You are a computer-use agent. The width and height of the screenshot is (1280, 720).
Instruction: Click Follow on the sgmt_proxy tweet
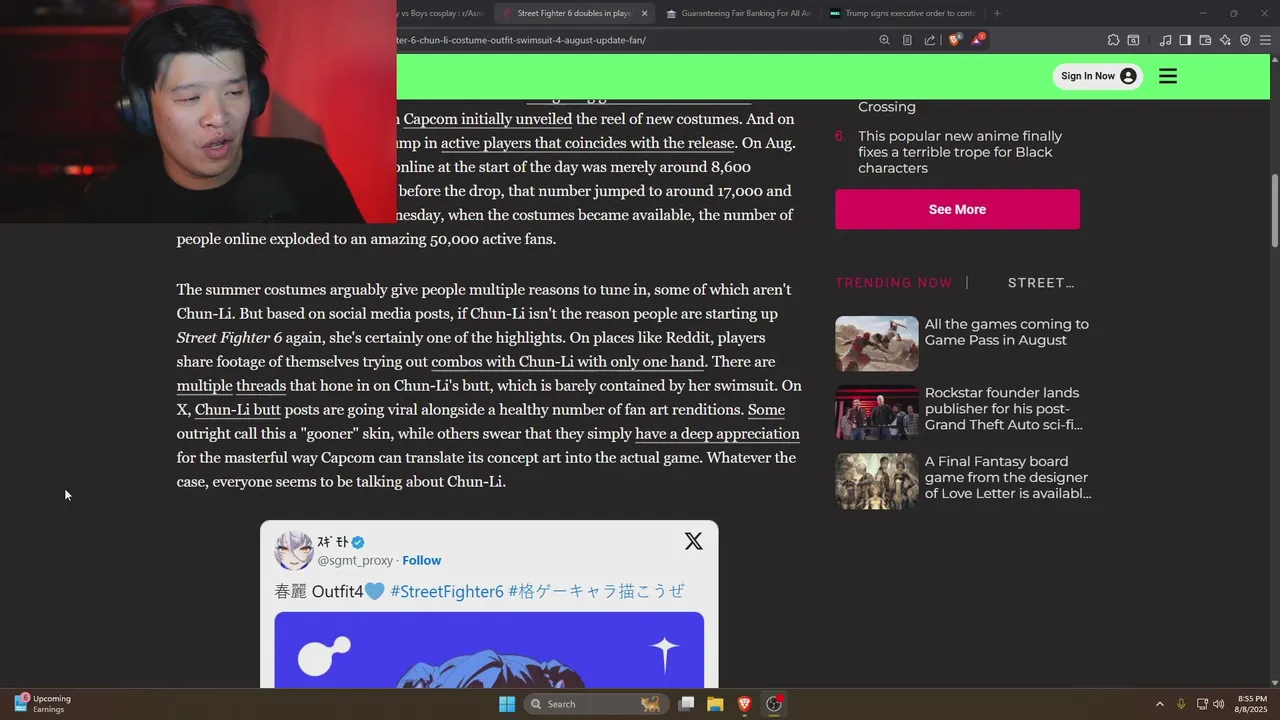coord(421,560)
